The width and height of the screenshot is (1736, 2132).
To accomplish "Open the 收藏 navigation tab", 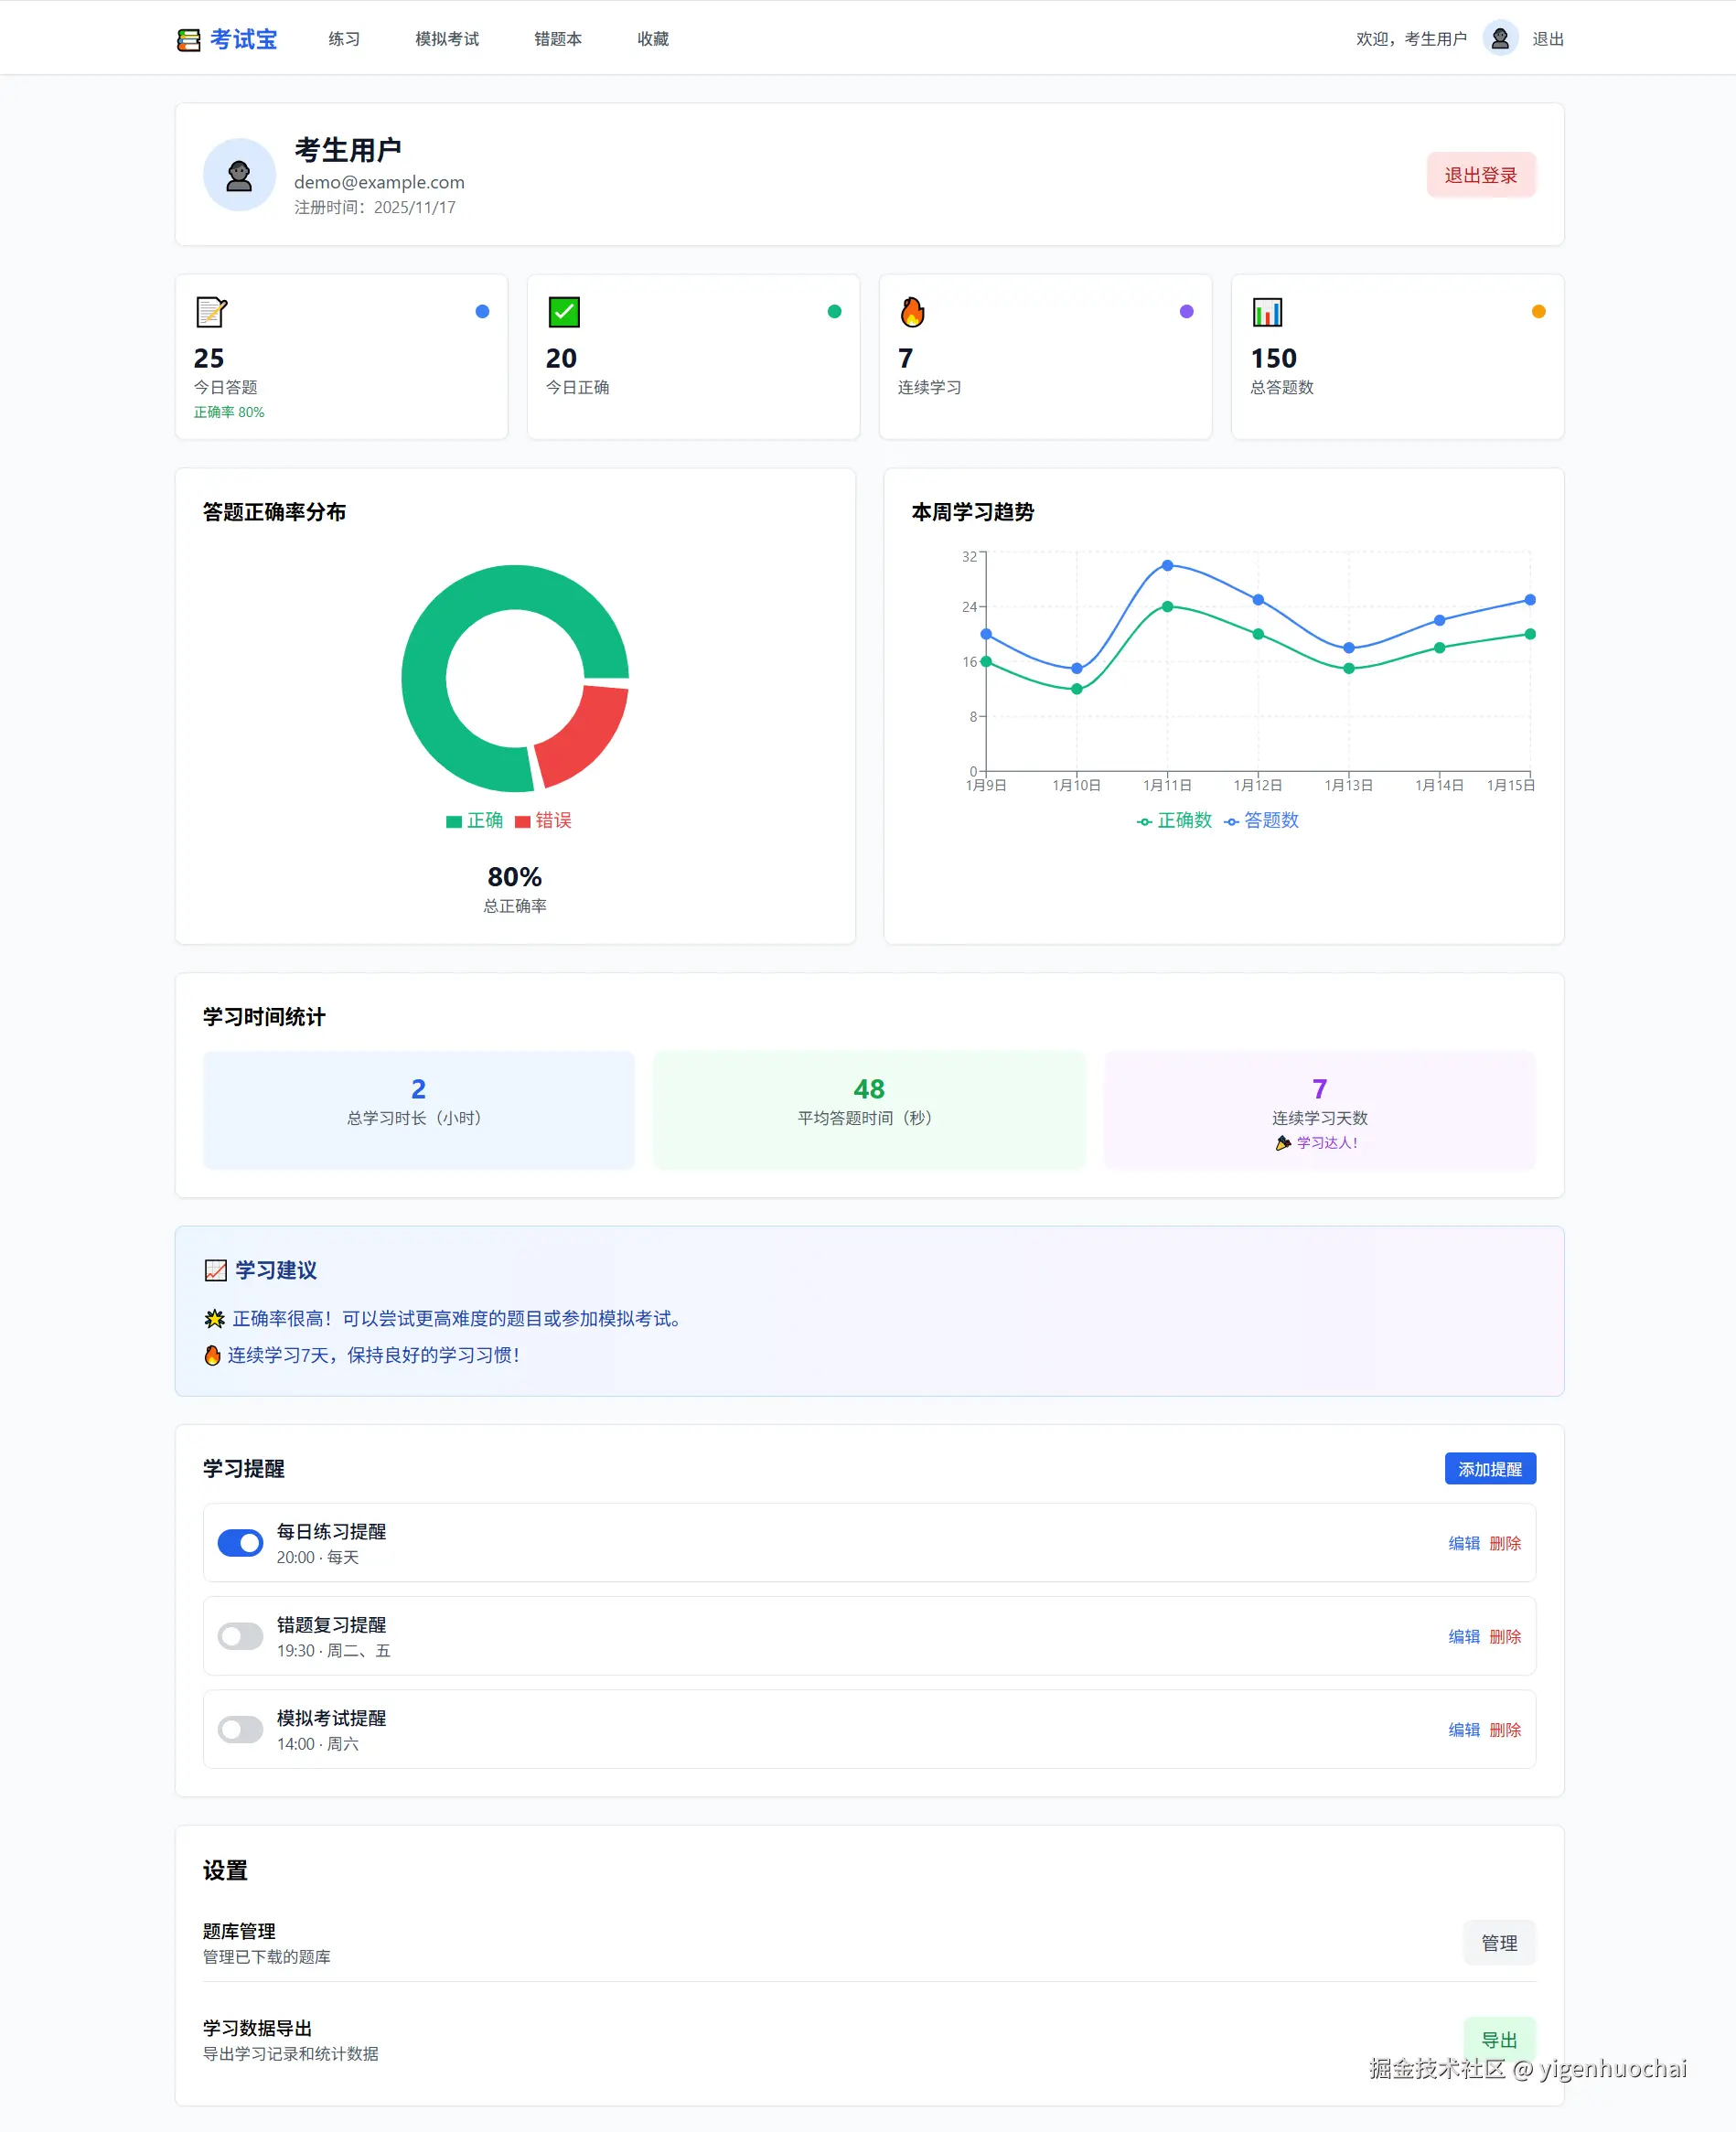I will [653, 39].
